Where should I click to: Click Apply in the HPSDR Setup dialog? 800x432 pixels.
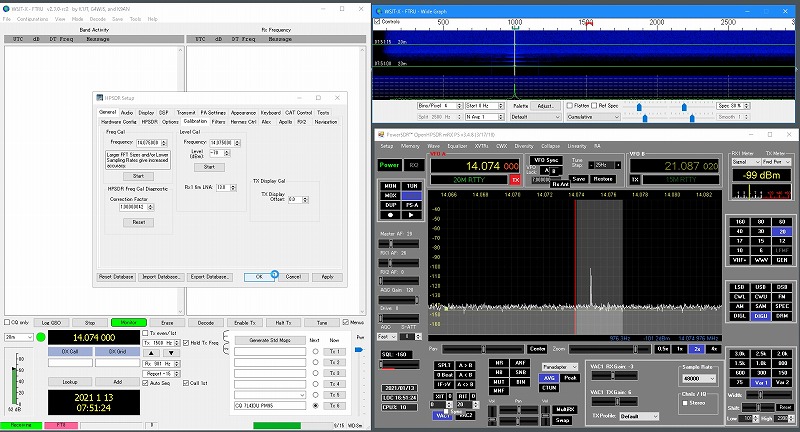[x=328, y=276]
